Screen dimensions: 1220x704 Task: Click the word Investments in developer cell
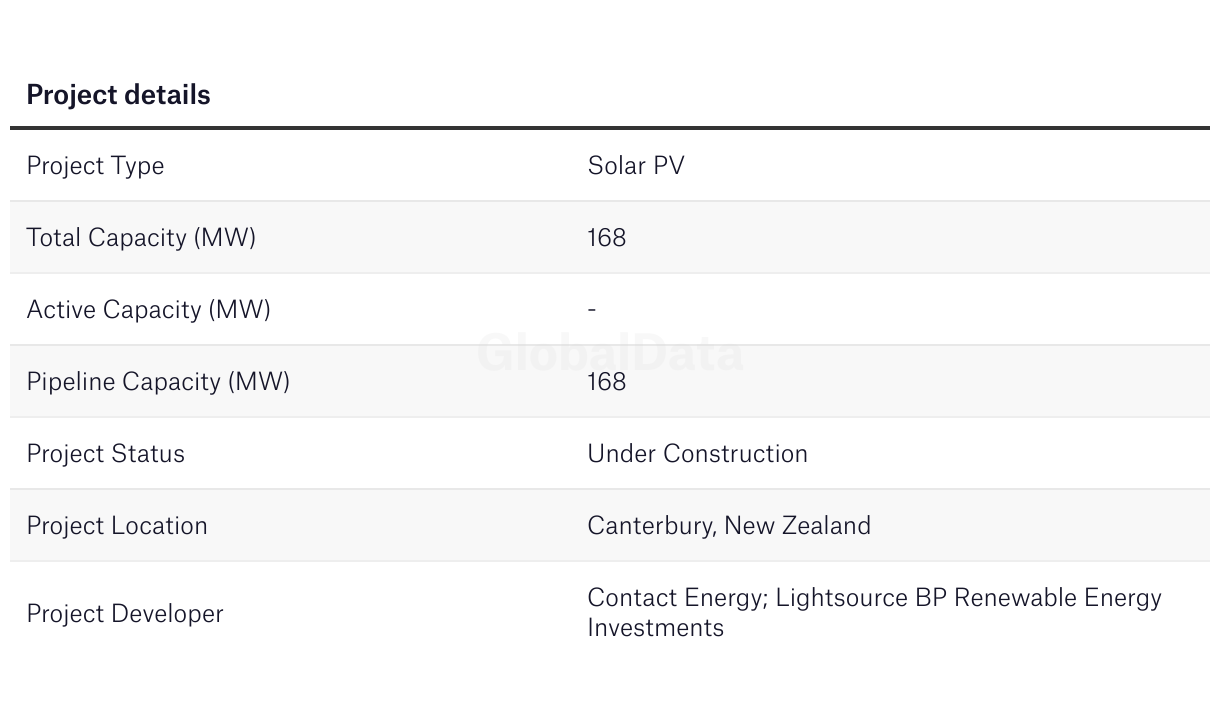click(656, 628)
